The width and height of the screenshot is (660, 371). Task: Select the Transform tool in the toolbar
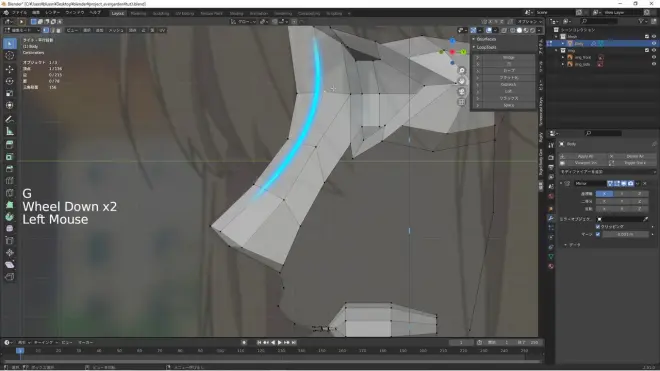(x=10, y=105)
